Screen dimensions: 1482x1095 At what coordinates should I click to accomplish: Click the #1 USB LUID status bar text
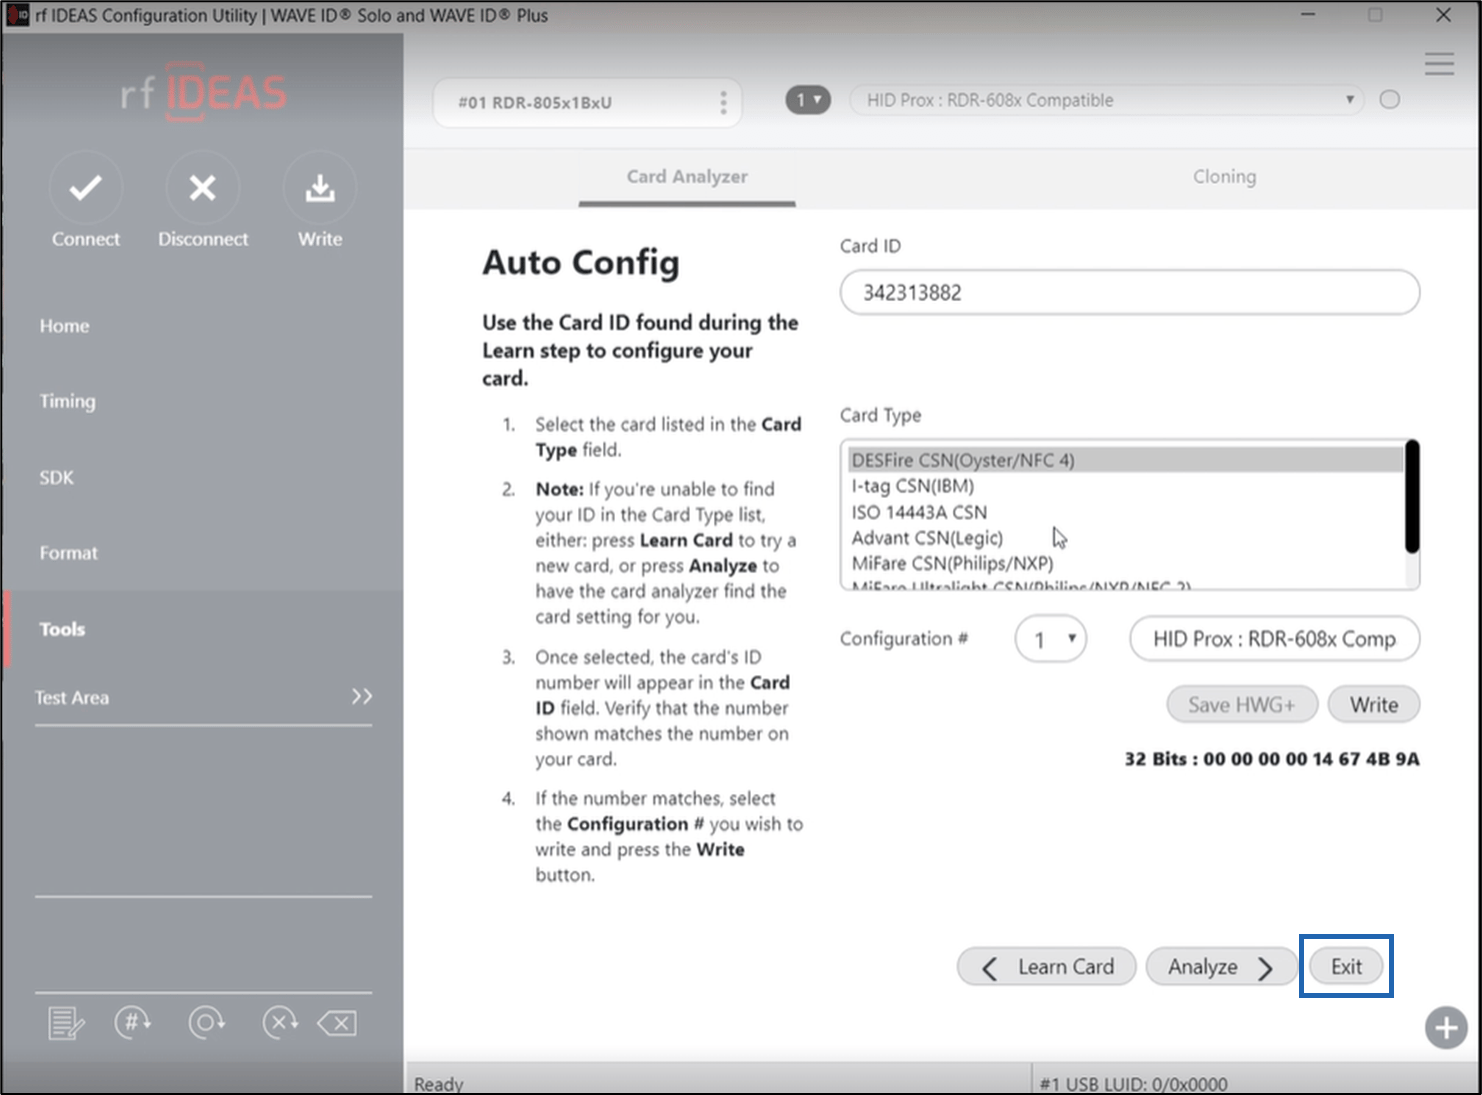pos(1133,1084)
